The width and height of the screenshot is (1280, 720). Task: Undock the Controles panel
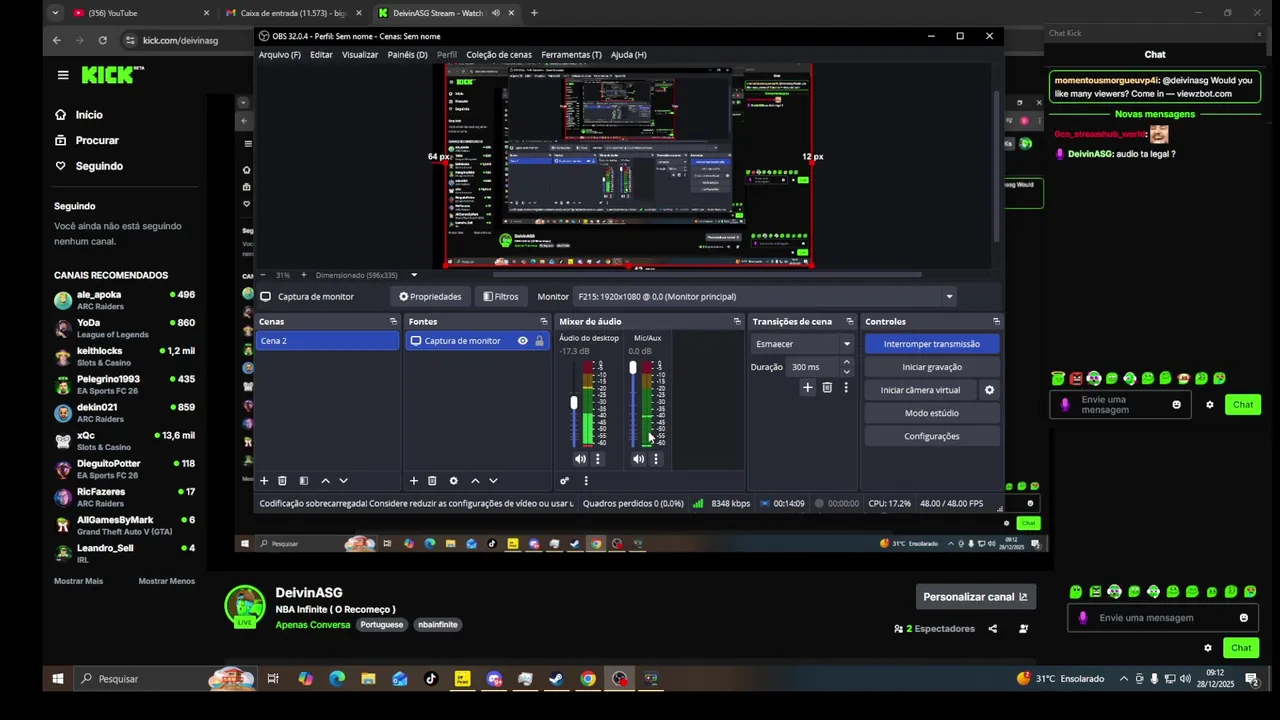996,322
